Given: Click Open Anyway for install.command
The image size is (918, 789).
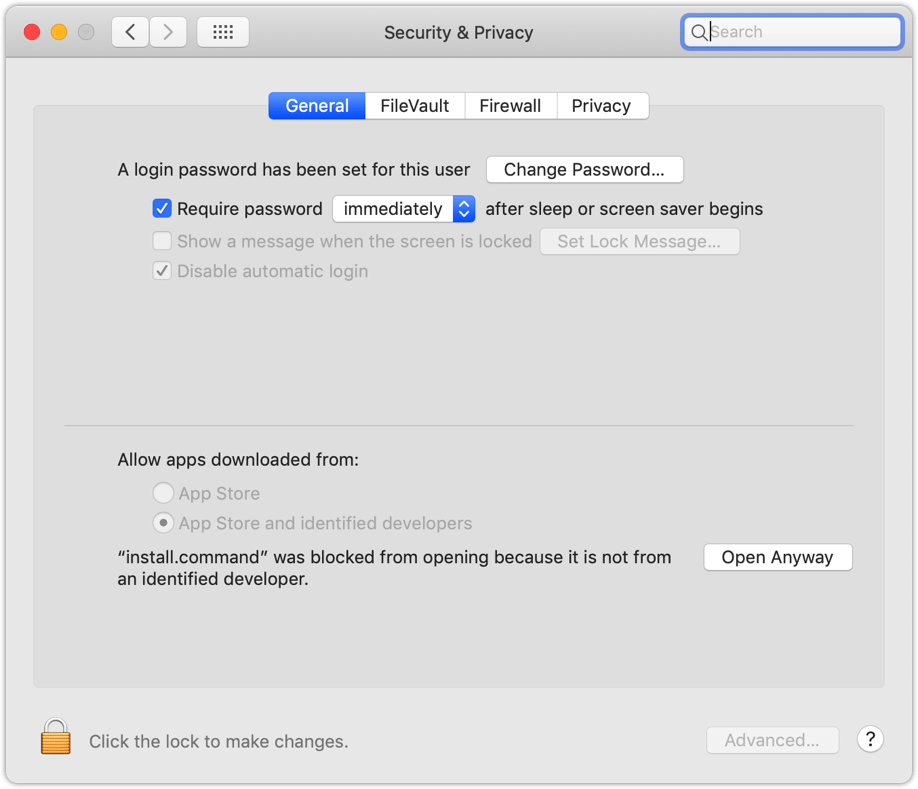Looking at the screenshot, I should tap(777, 558).
